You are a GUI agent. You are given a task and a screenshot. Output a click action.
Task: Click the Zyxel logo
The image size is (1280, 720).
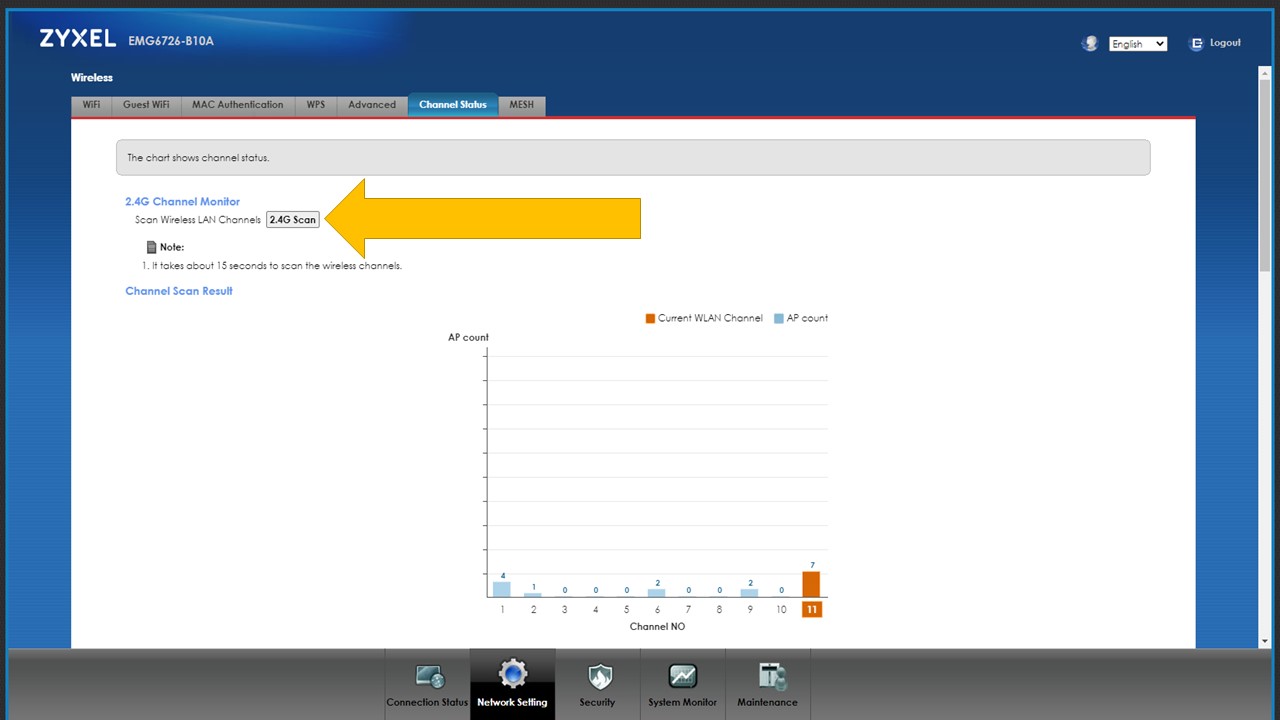tap(78, 39)
